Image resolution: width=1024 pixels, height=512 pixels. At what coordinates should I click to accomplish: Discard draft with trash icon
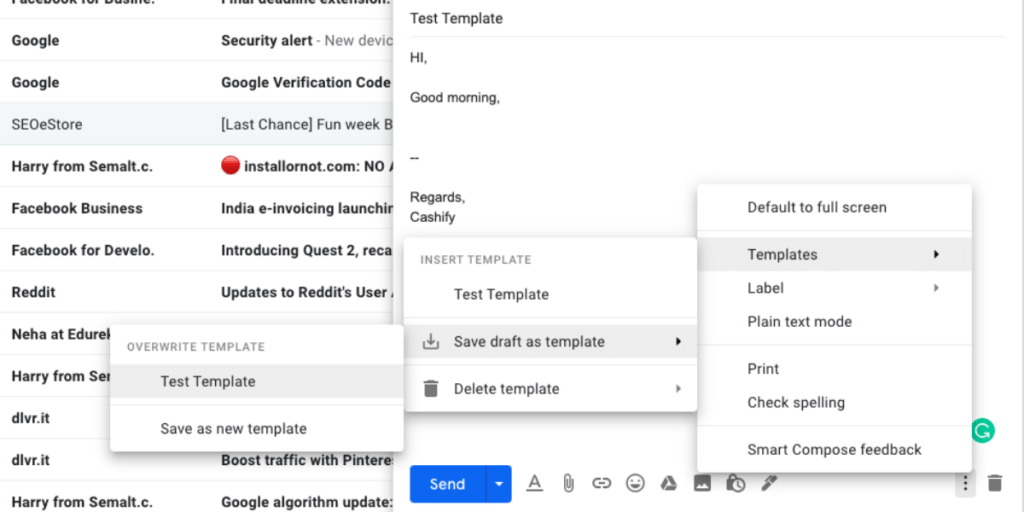coord(995,483)
